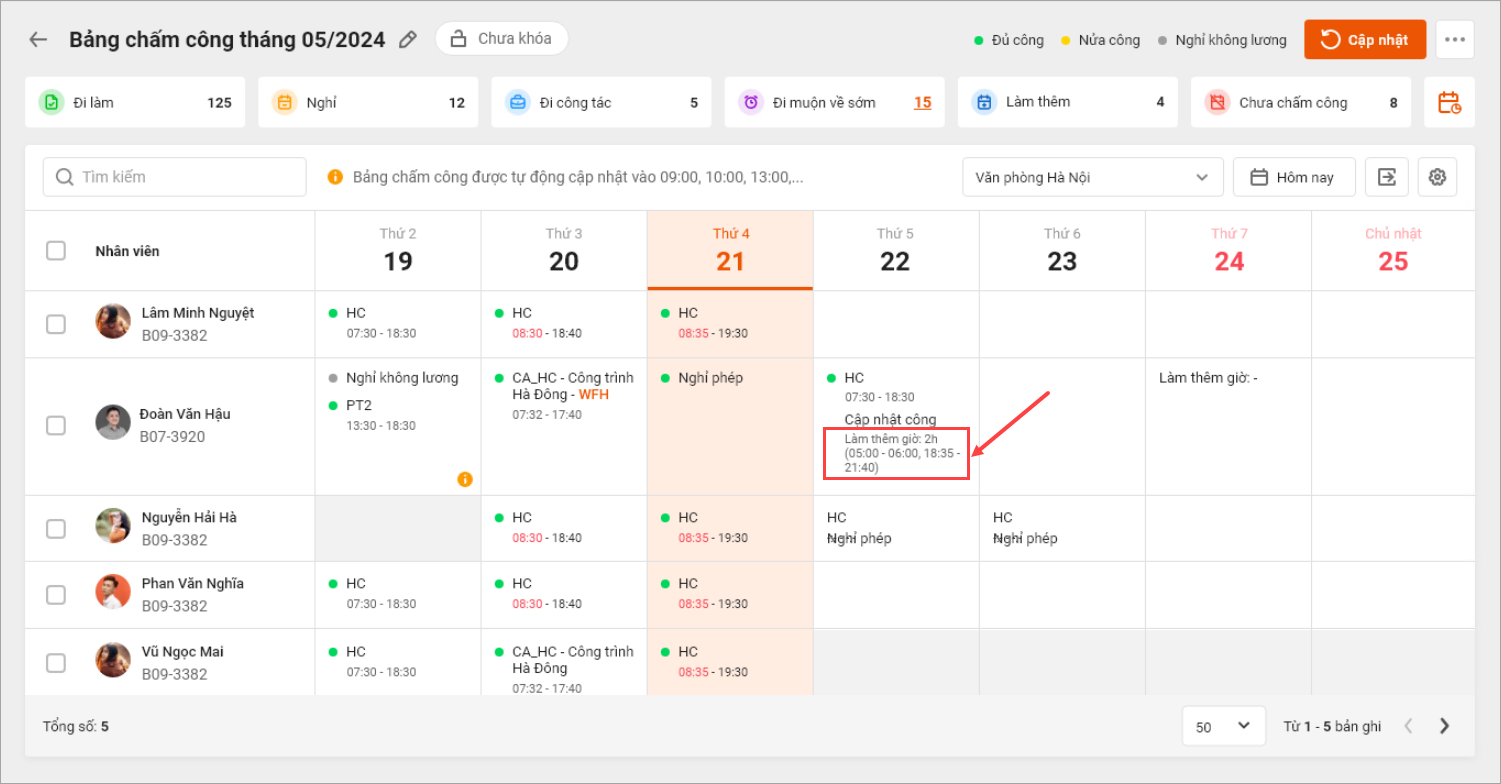Open the three-dot more options menu
Image resolution: width=1501 pixels, height=784 pixels.
(x=1454, y=39)
